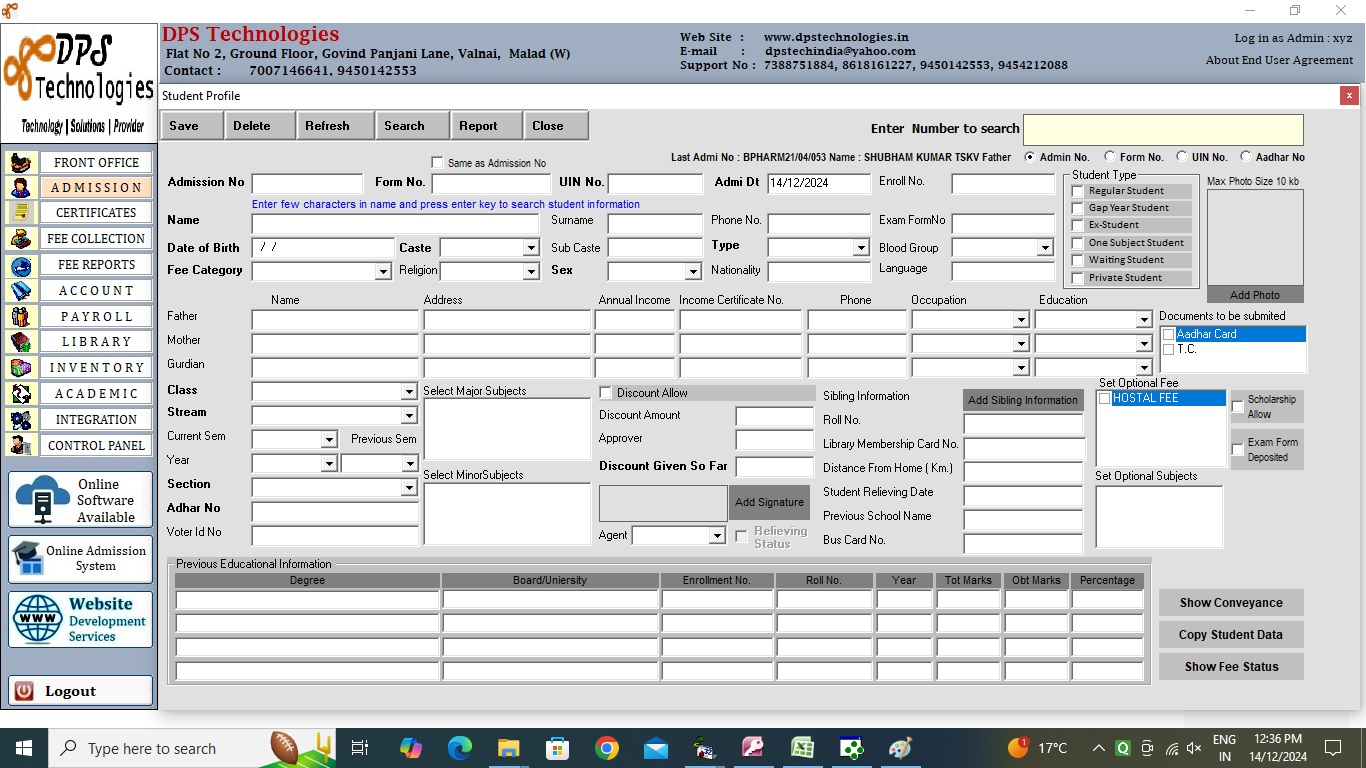
Task: Open the FEE COLLECTION menu
Action: (96, 239)
